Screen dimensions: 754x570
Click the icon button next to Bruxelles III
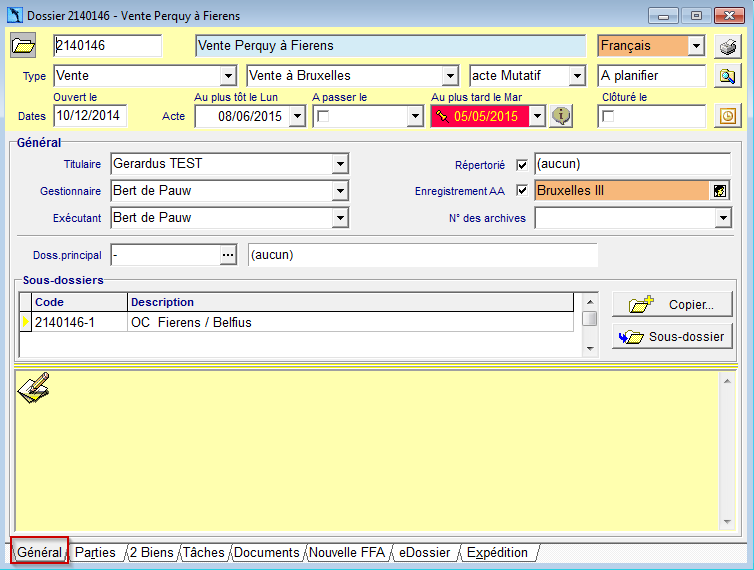pyautogui.click(x=719, y=191)
